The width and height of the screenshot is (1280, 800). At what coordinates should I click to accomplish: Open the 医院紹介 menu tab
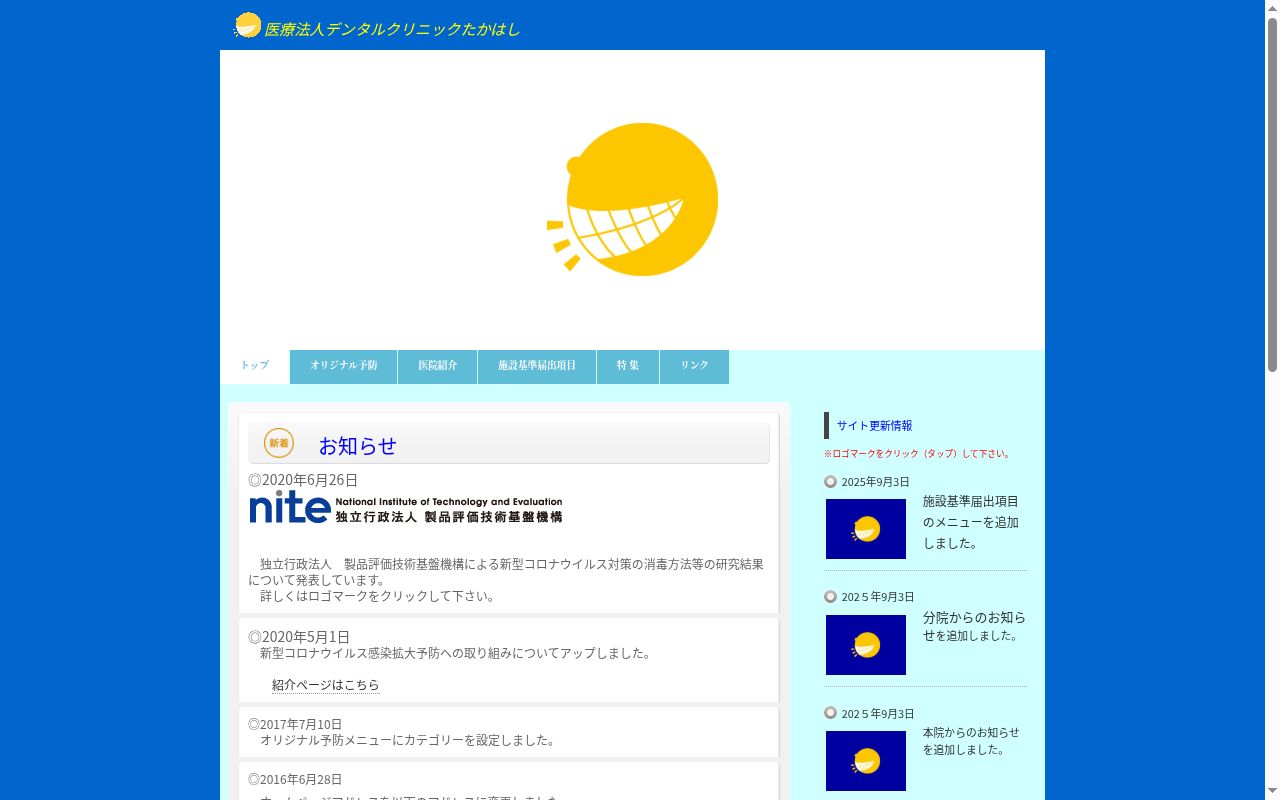[x=438, y=366]
